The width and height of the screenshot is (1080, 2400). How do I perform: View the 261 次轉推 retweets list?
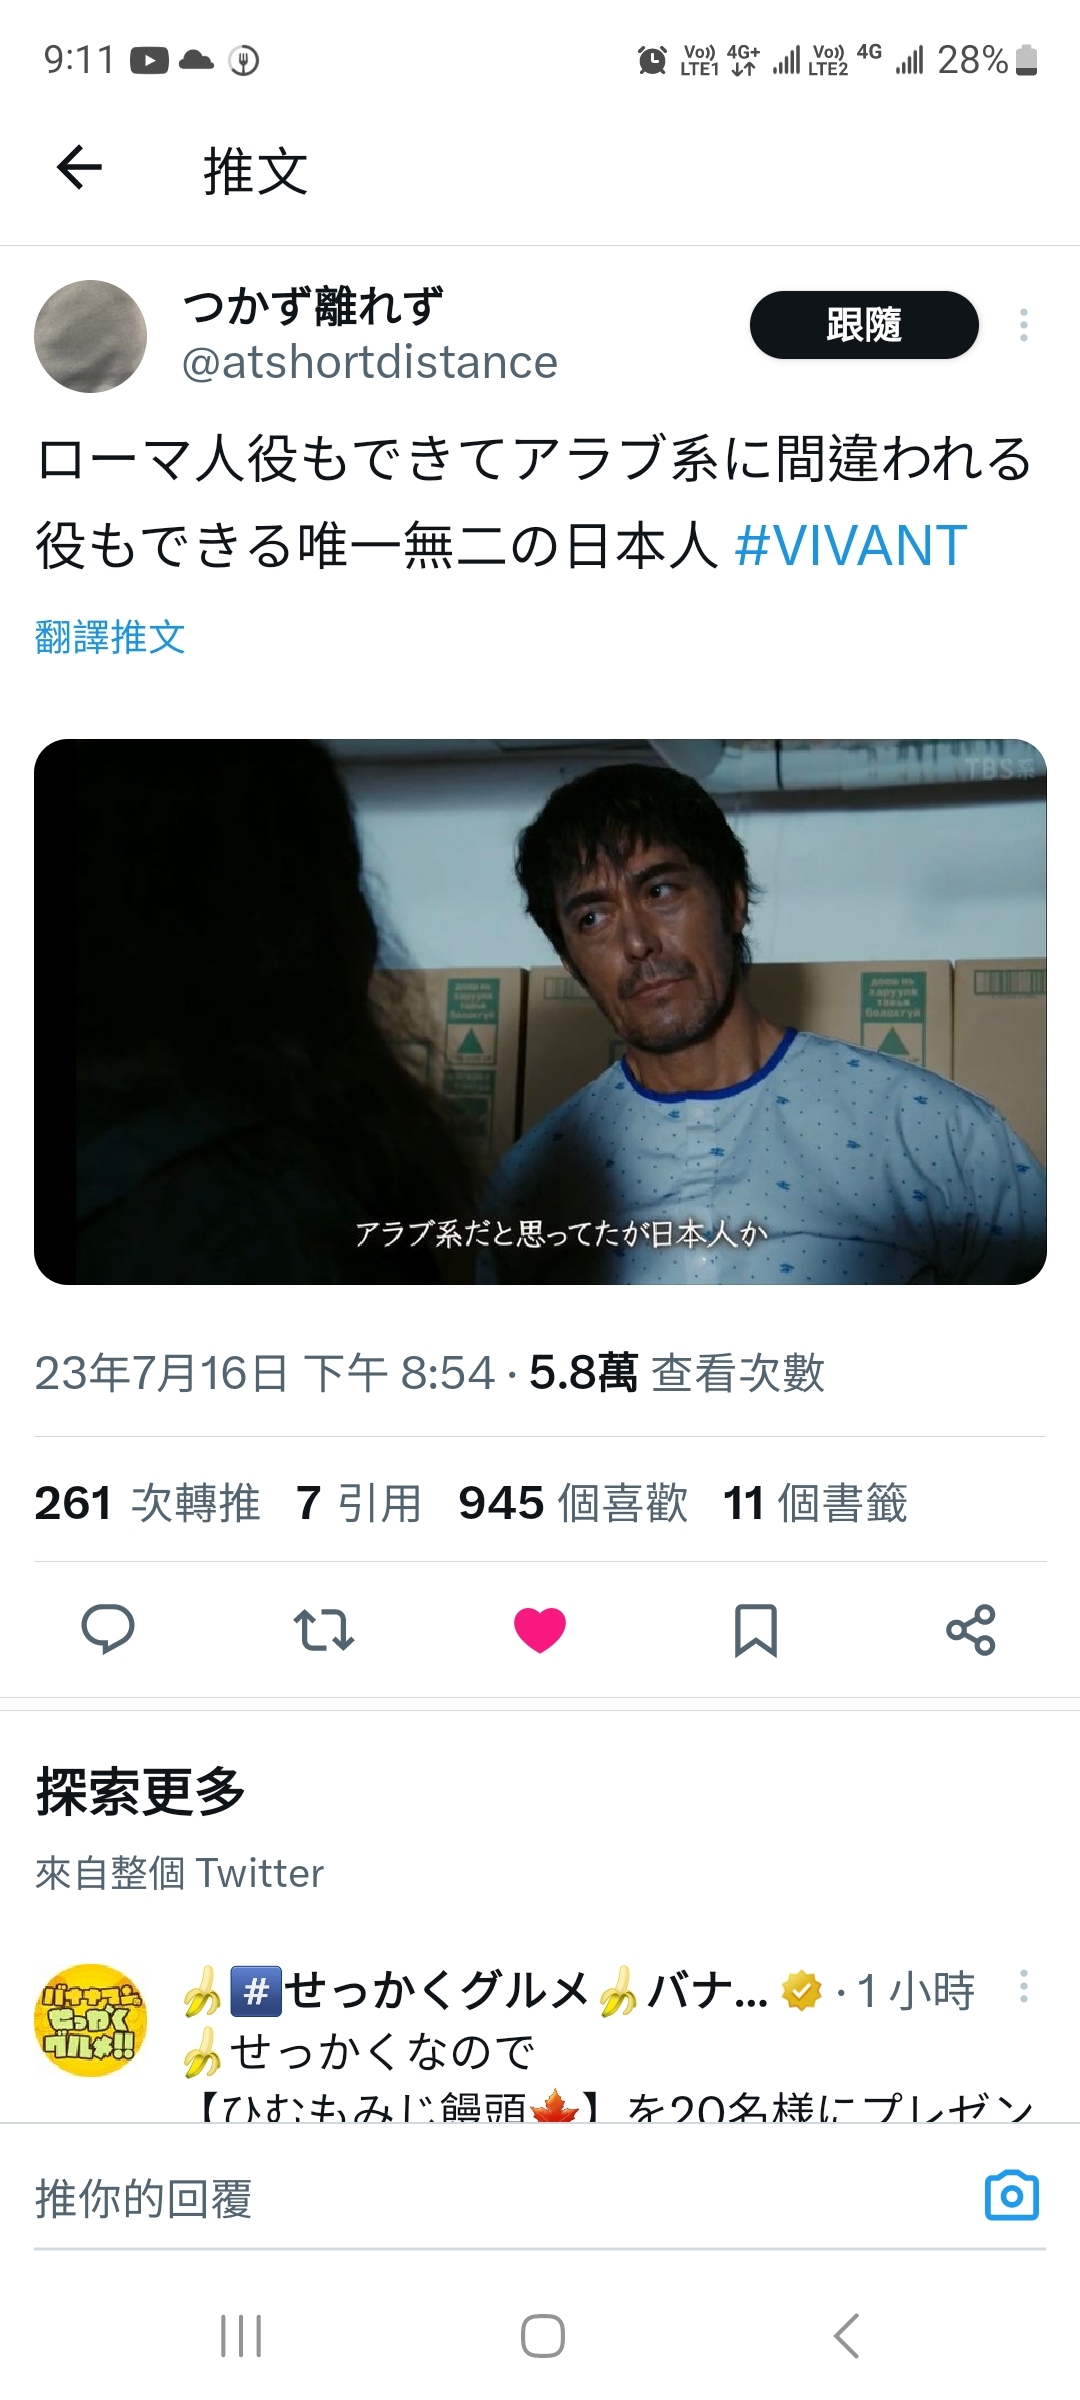(x=147, y=1503)
